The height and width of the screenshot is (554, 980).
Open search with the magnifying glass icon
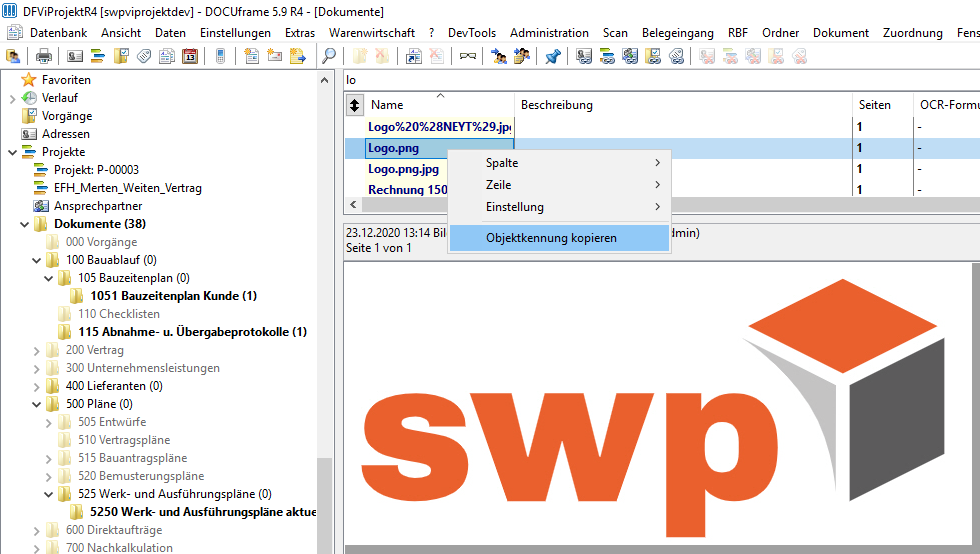point(329,57)
